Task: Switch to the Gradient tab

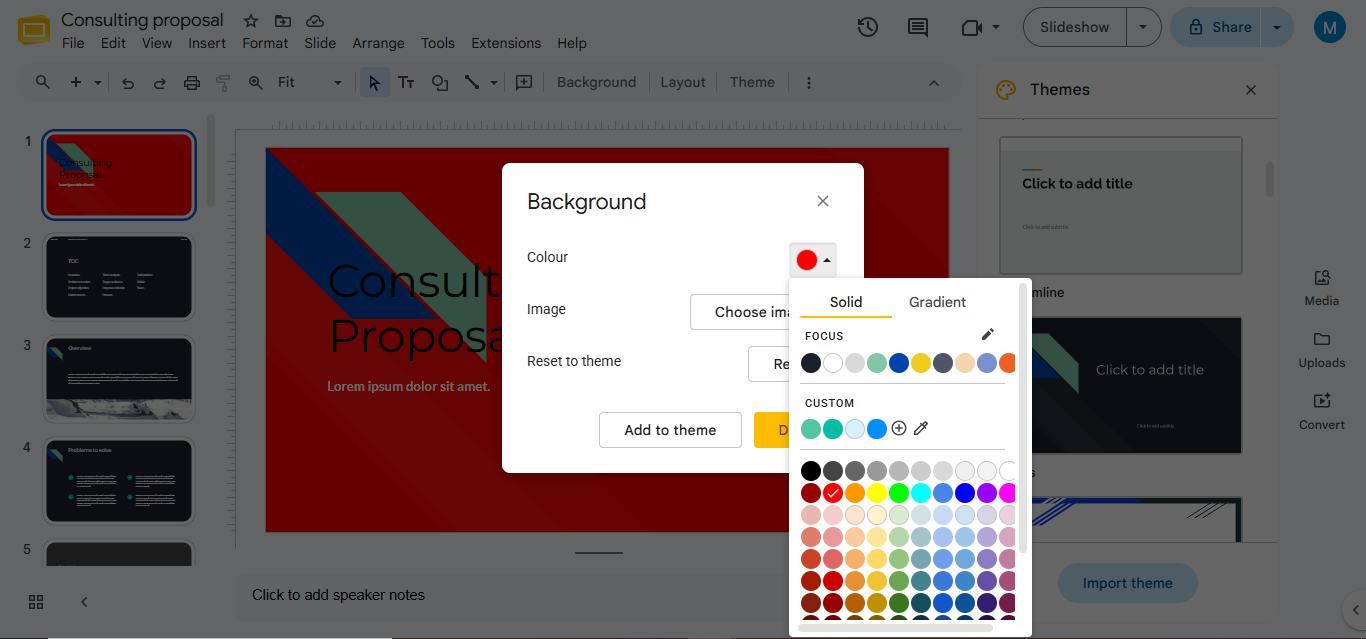Action: pos(937,302)
